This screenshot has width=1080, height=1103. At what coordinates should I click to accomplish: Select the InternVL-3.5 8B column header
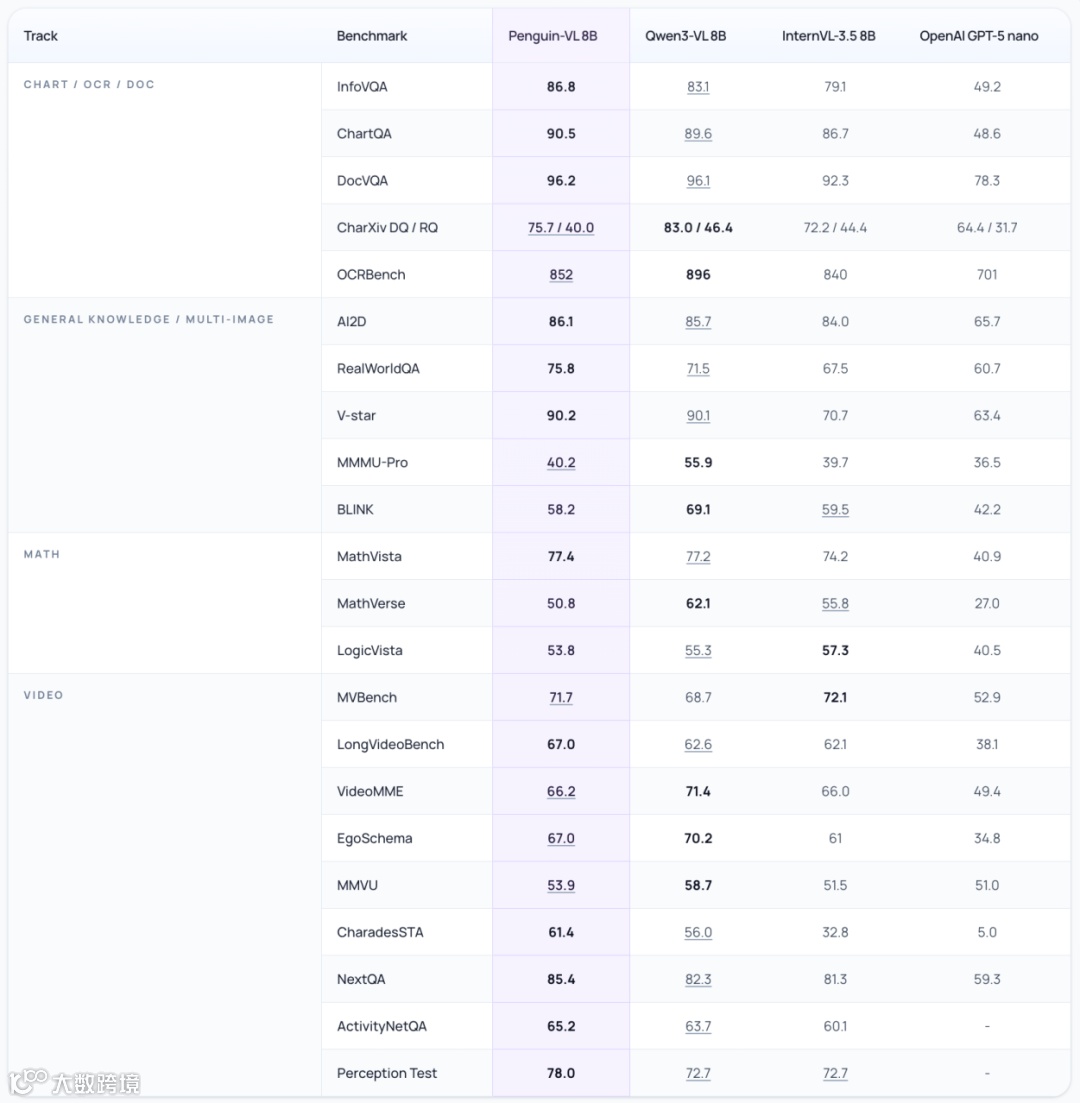pyautogui.click(x=828, y=36)
